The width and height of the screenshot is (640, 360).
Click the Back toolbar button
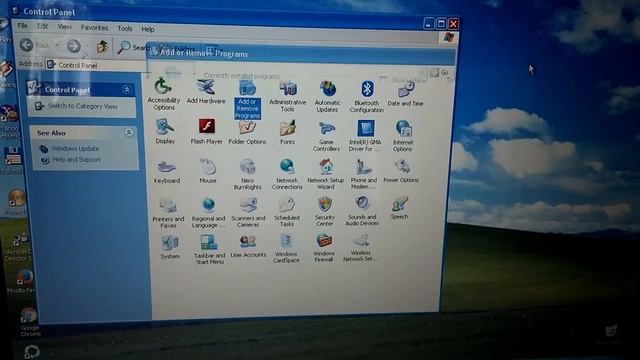tap(34, 45)
